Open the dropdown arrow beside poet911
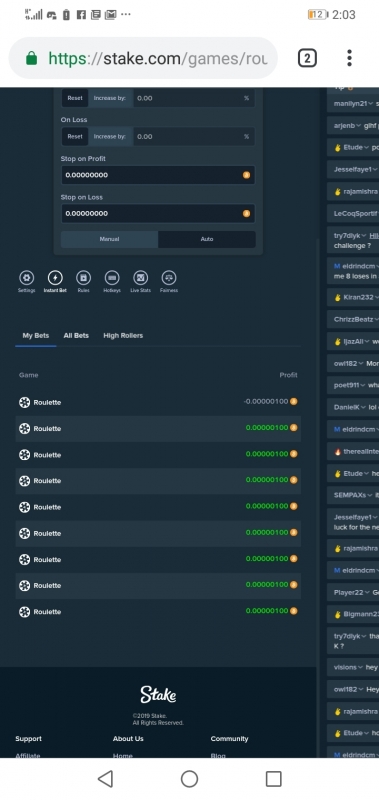 (363, 385)
